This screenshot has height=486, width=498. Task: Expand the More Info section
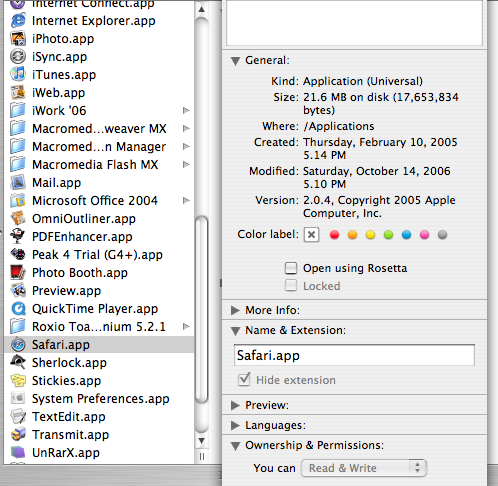235,310
